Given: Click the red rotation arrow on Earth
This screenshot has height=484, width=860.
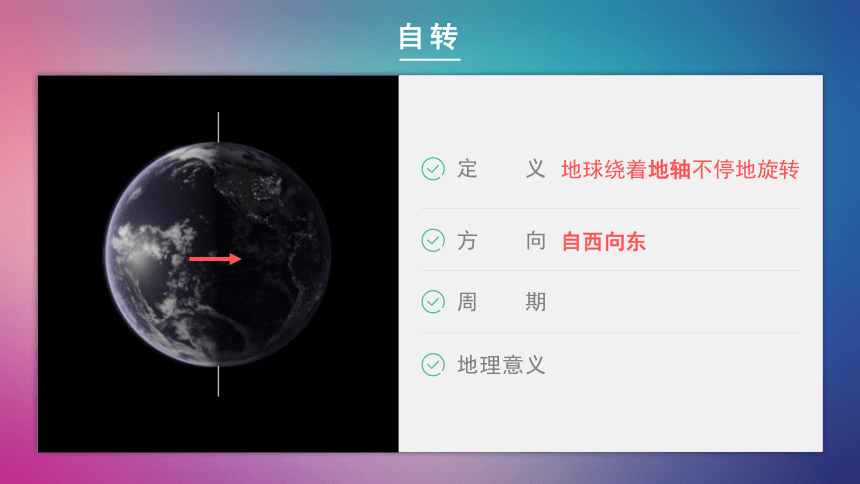Looking at the screenshot, I should [215, 258].
